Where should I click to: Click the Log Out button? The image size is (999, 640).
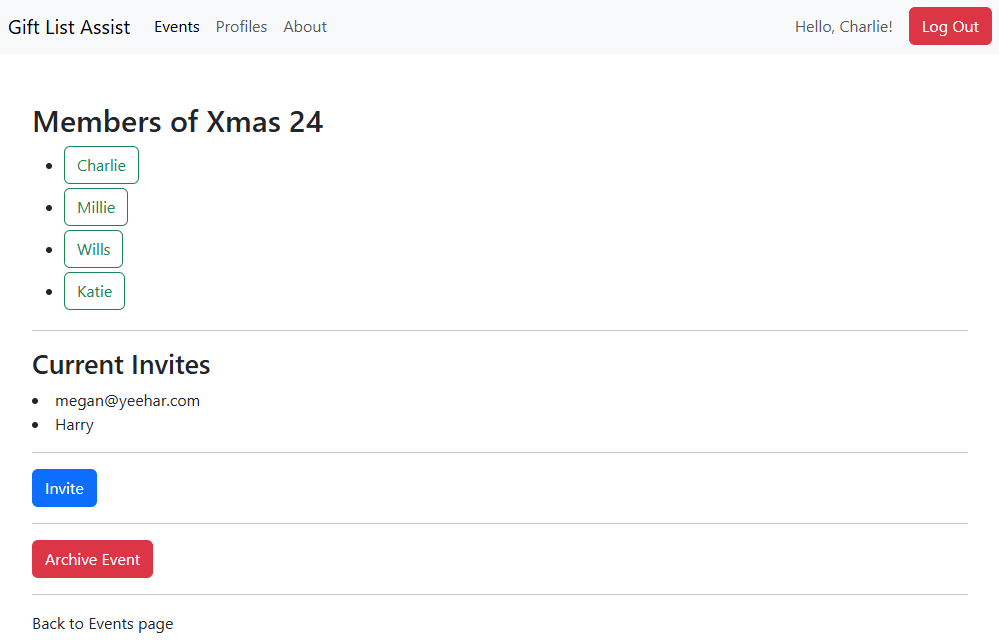coord(950,26)
